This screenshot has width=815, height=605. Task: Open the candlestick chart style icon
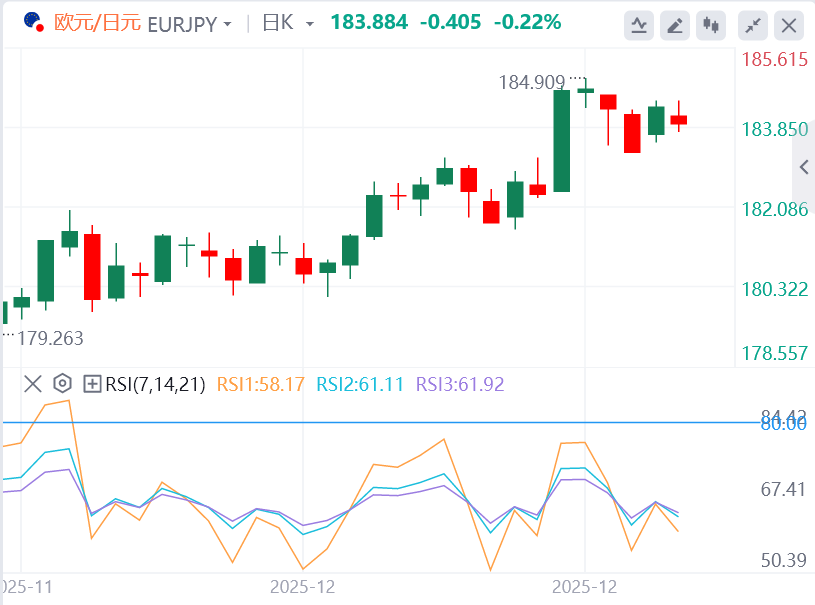[712, 24]
